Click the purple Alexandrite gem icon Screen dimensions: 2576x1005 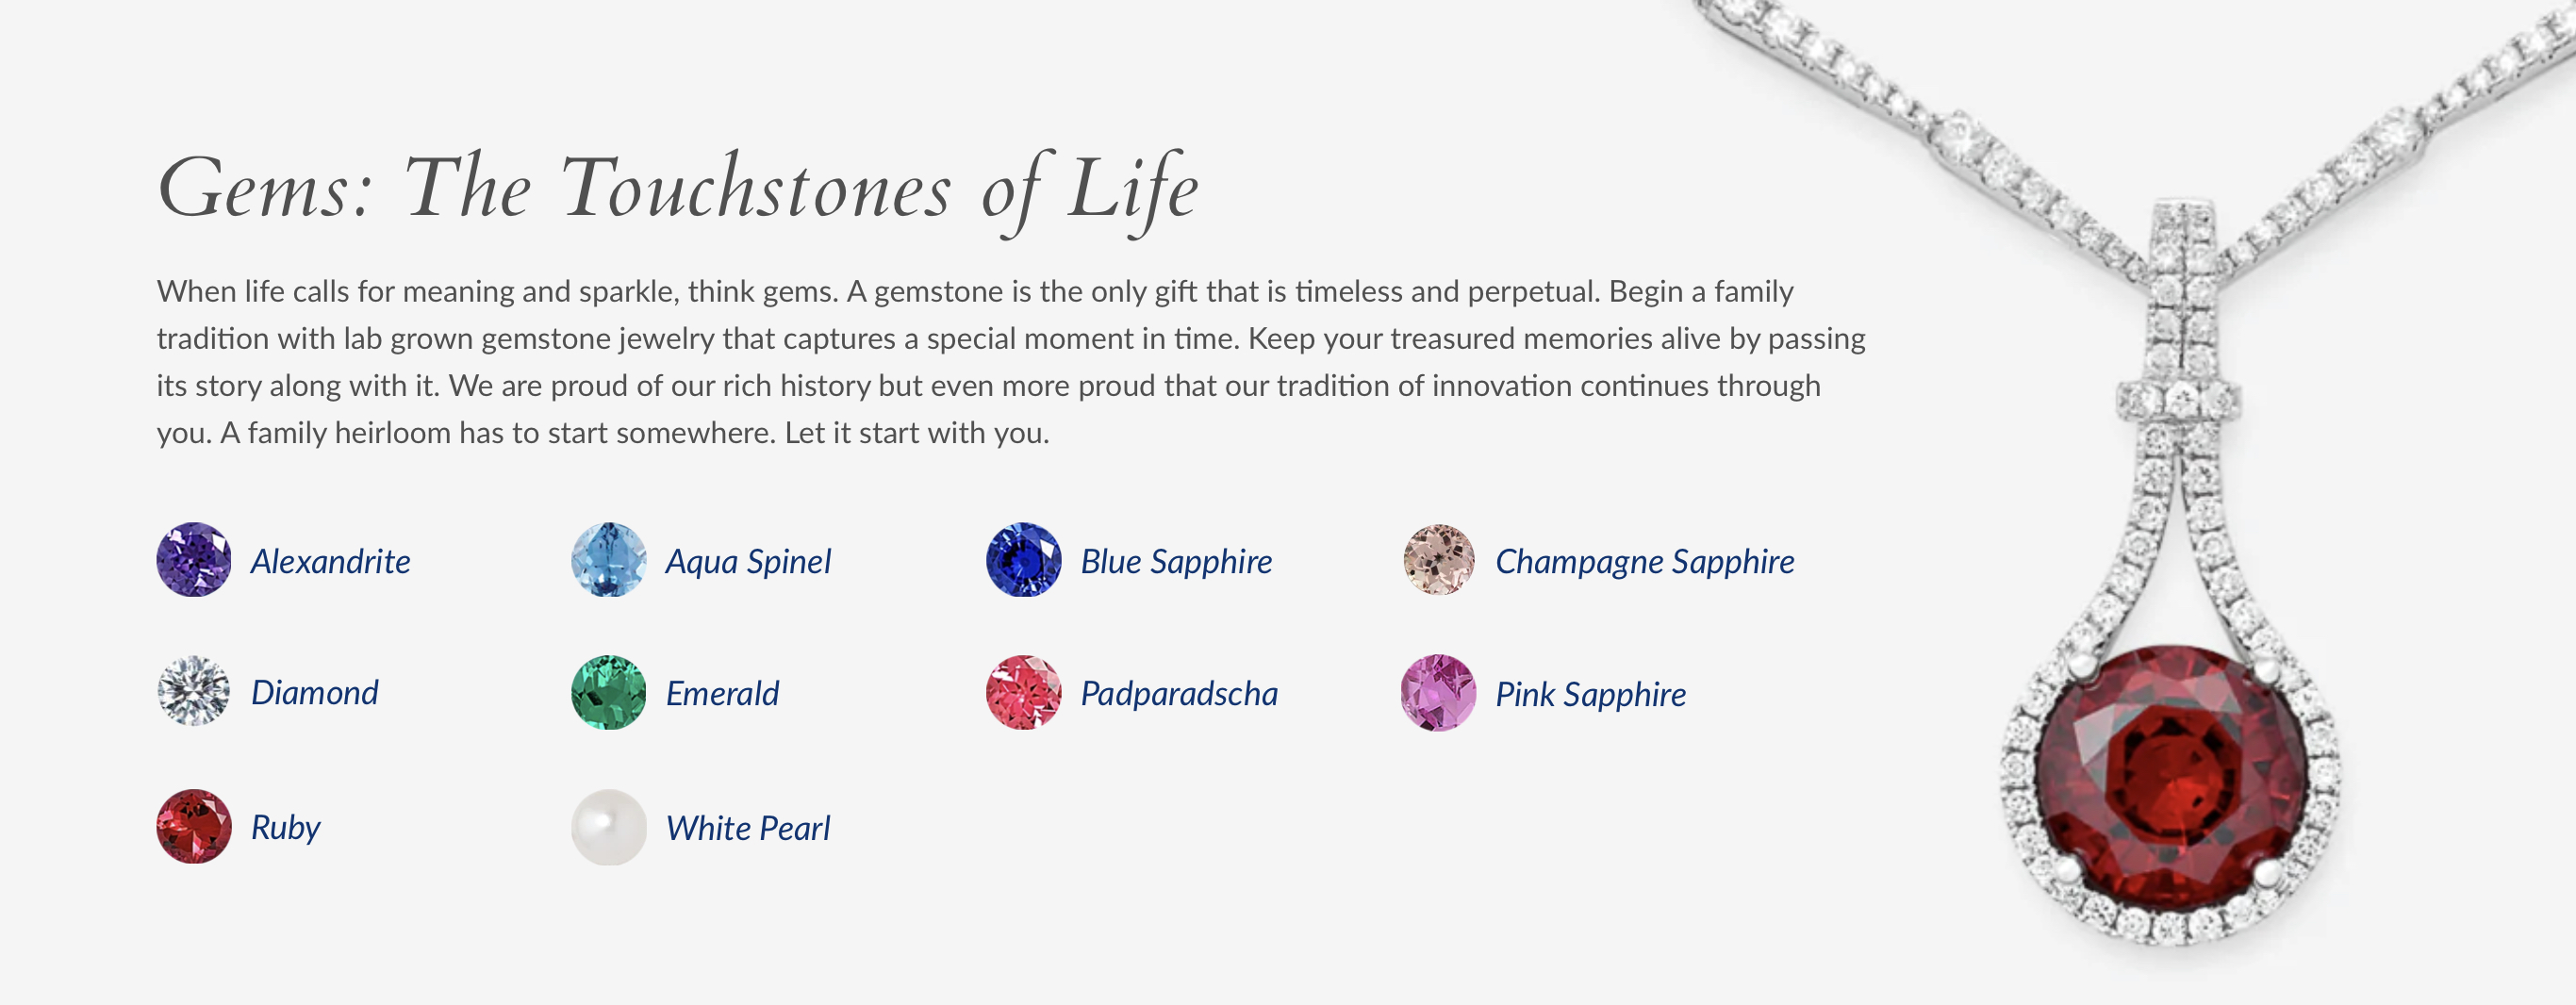(x=194, y=560)
